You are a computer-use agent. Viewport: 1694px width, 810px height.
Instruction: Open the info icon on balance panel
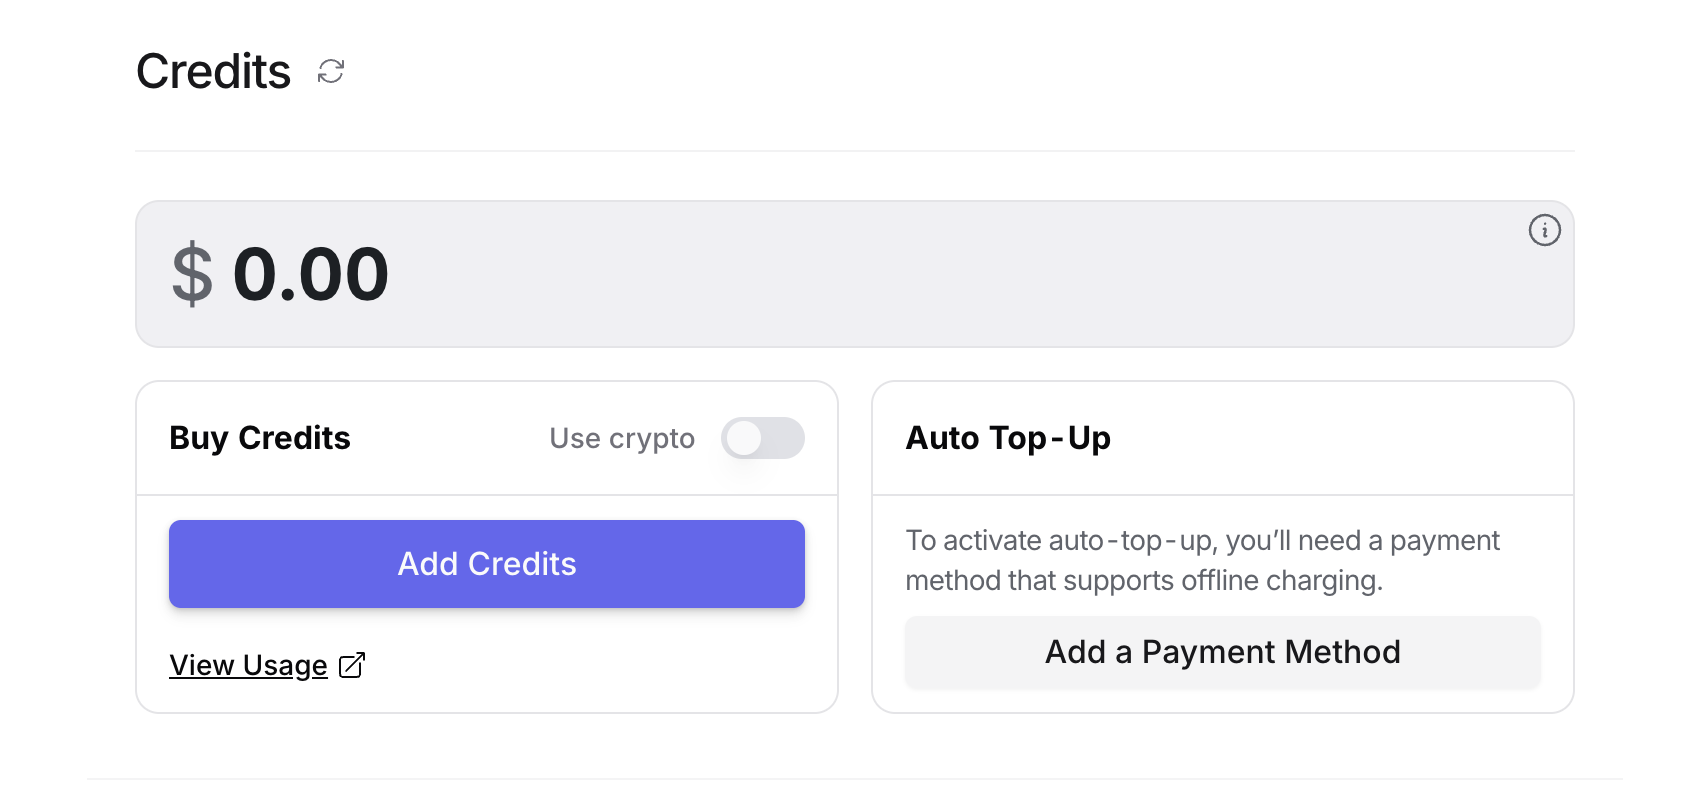tap(1544, 231)
